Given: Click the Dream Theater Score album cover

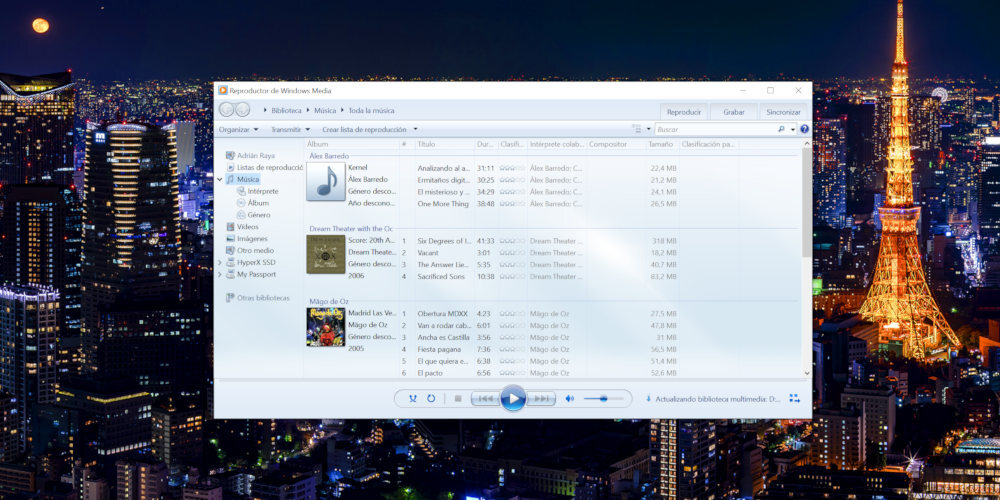Looking at the screenshot, I should coord(326,254).
